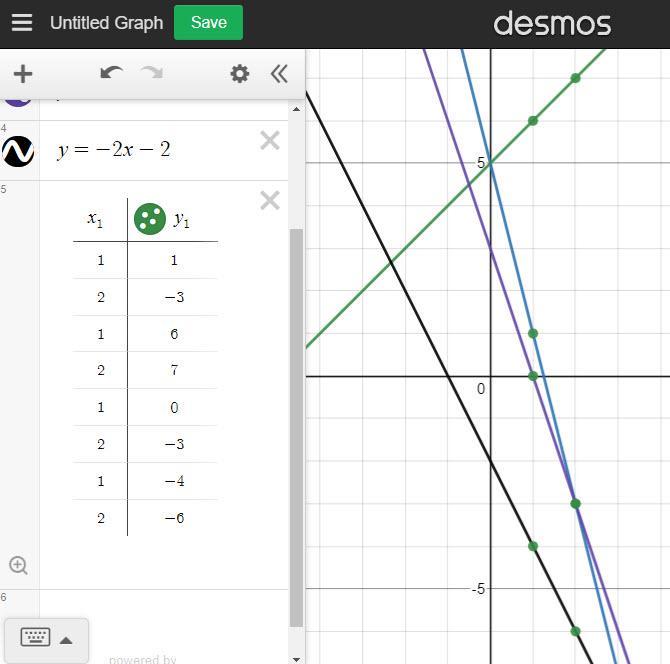Toggle the partially hidden purple expression icon
670x664 pixels.
click(x=18, y=103)
